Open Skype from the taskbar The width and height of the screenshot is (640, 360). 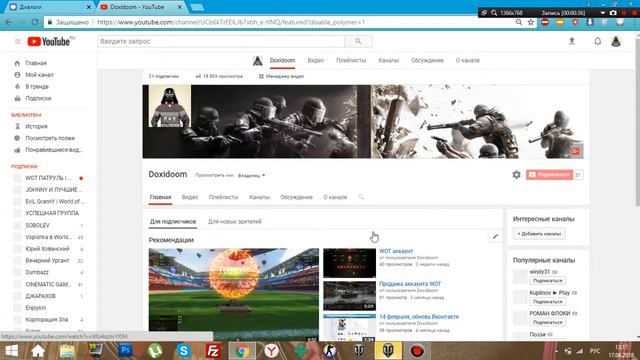coord(184,350)
